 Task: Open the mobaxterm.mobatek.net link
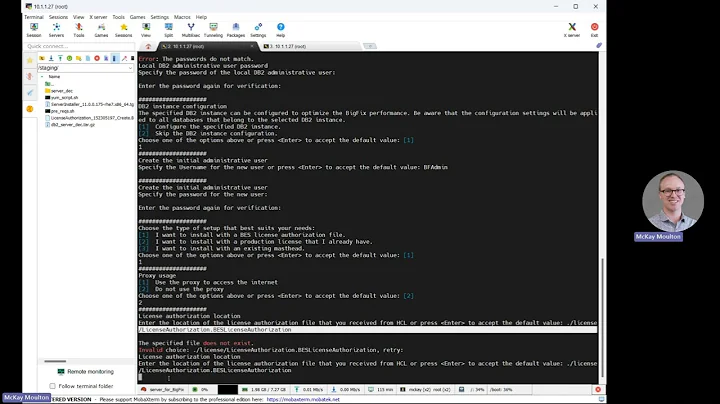coord(303,399)
